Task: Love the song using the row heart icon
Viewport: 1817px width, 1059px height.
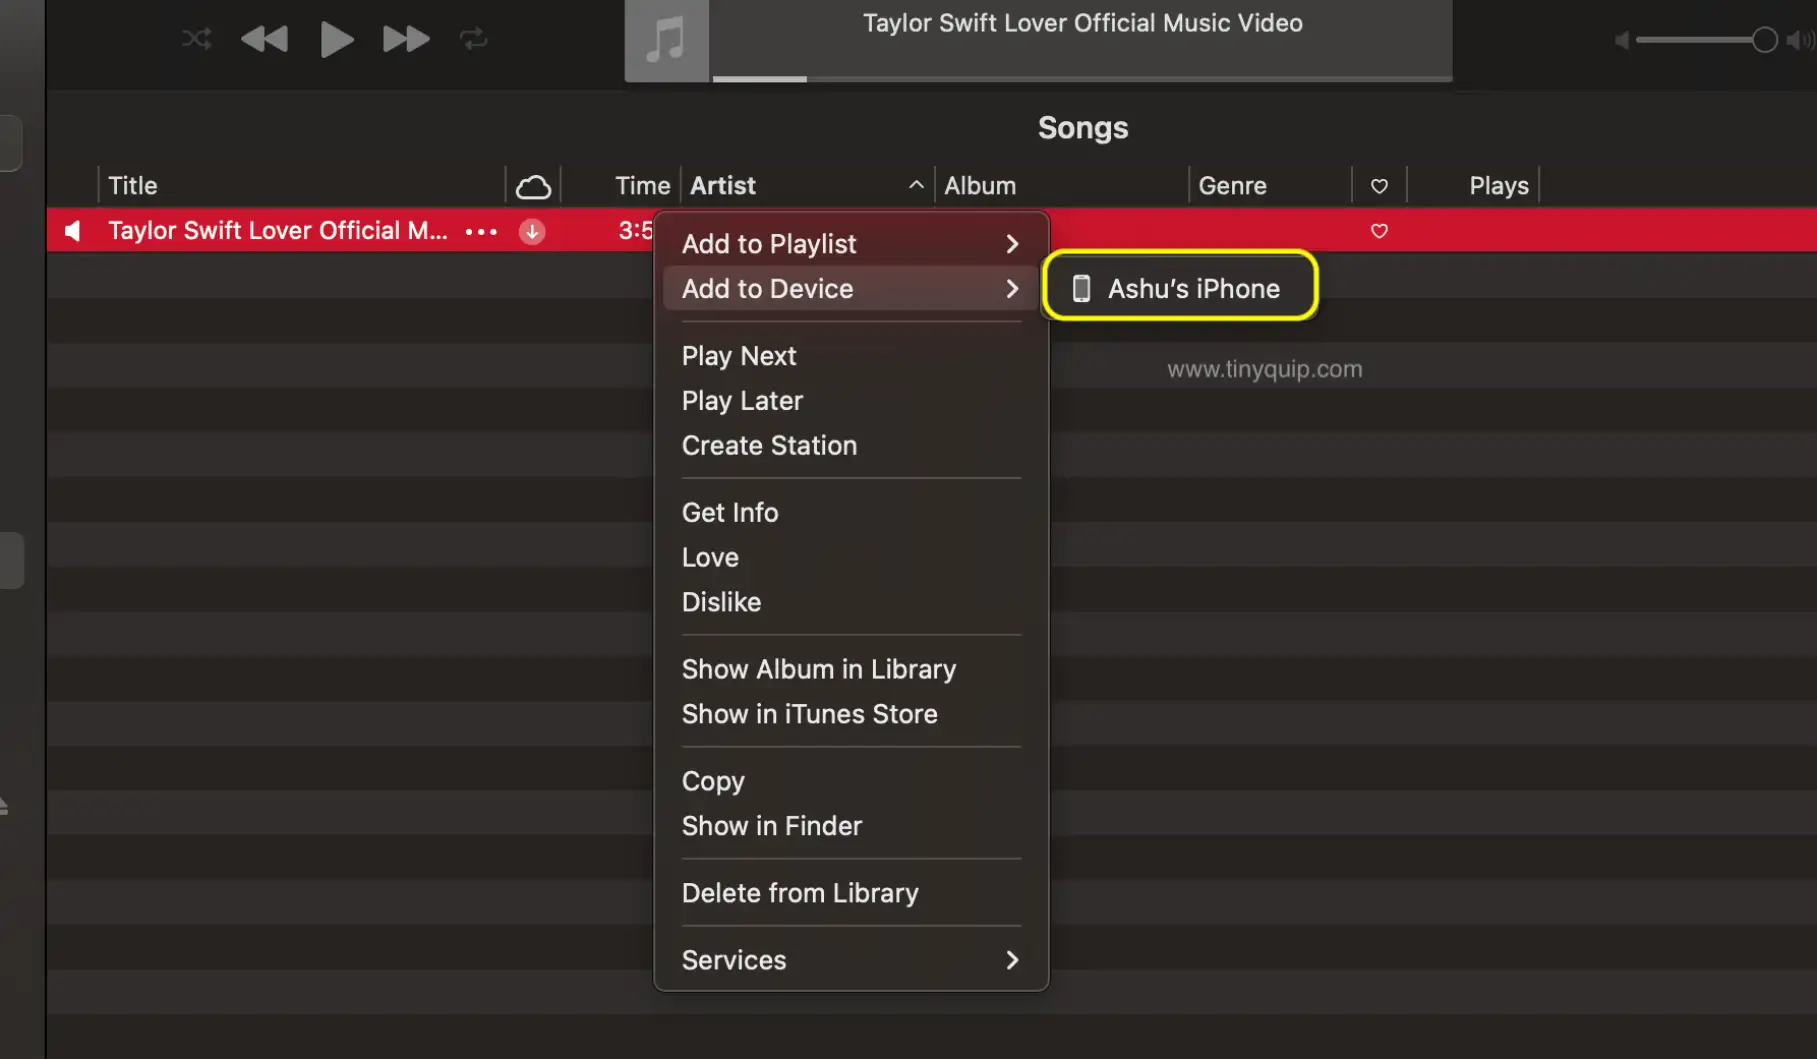Action: pyautogui.click(x=1379, y=230)
